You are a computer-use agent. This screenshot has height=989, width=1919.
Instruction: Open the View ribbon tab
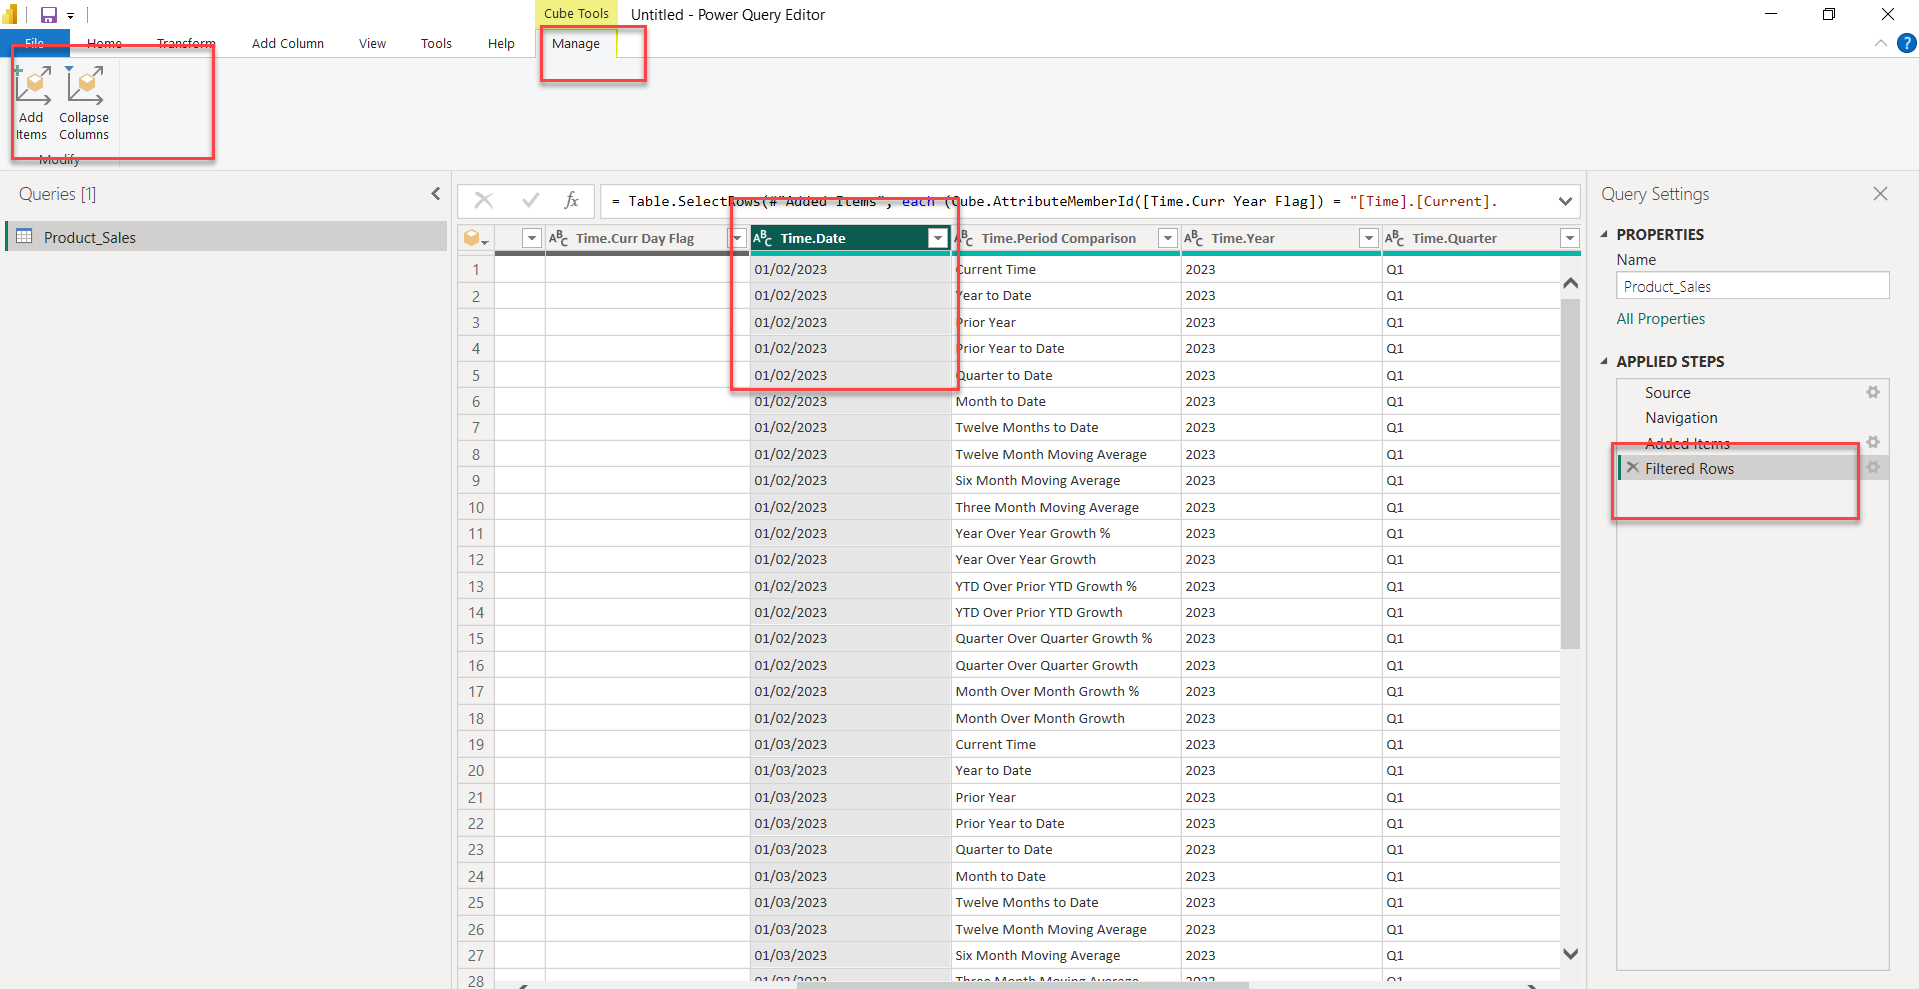point(373,43)
